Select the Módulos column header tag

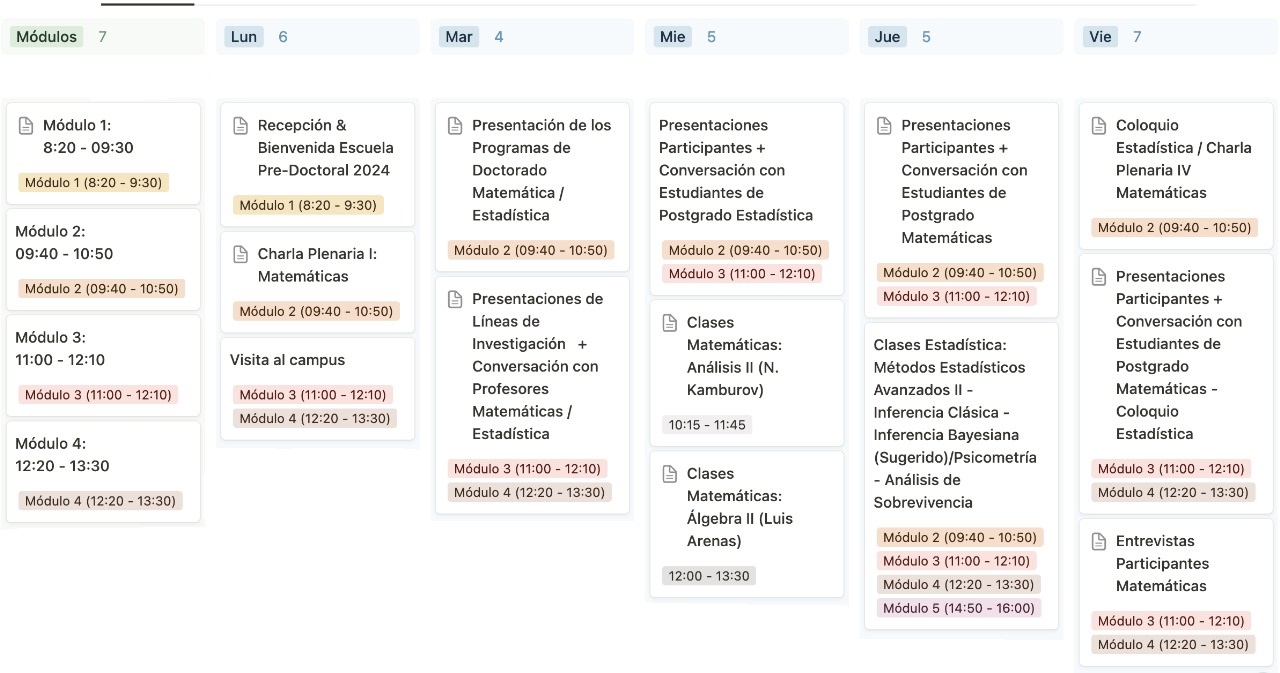[46, 37]
